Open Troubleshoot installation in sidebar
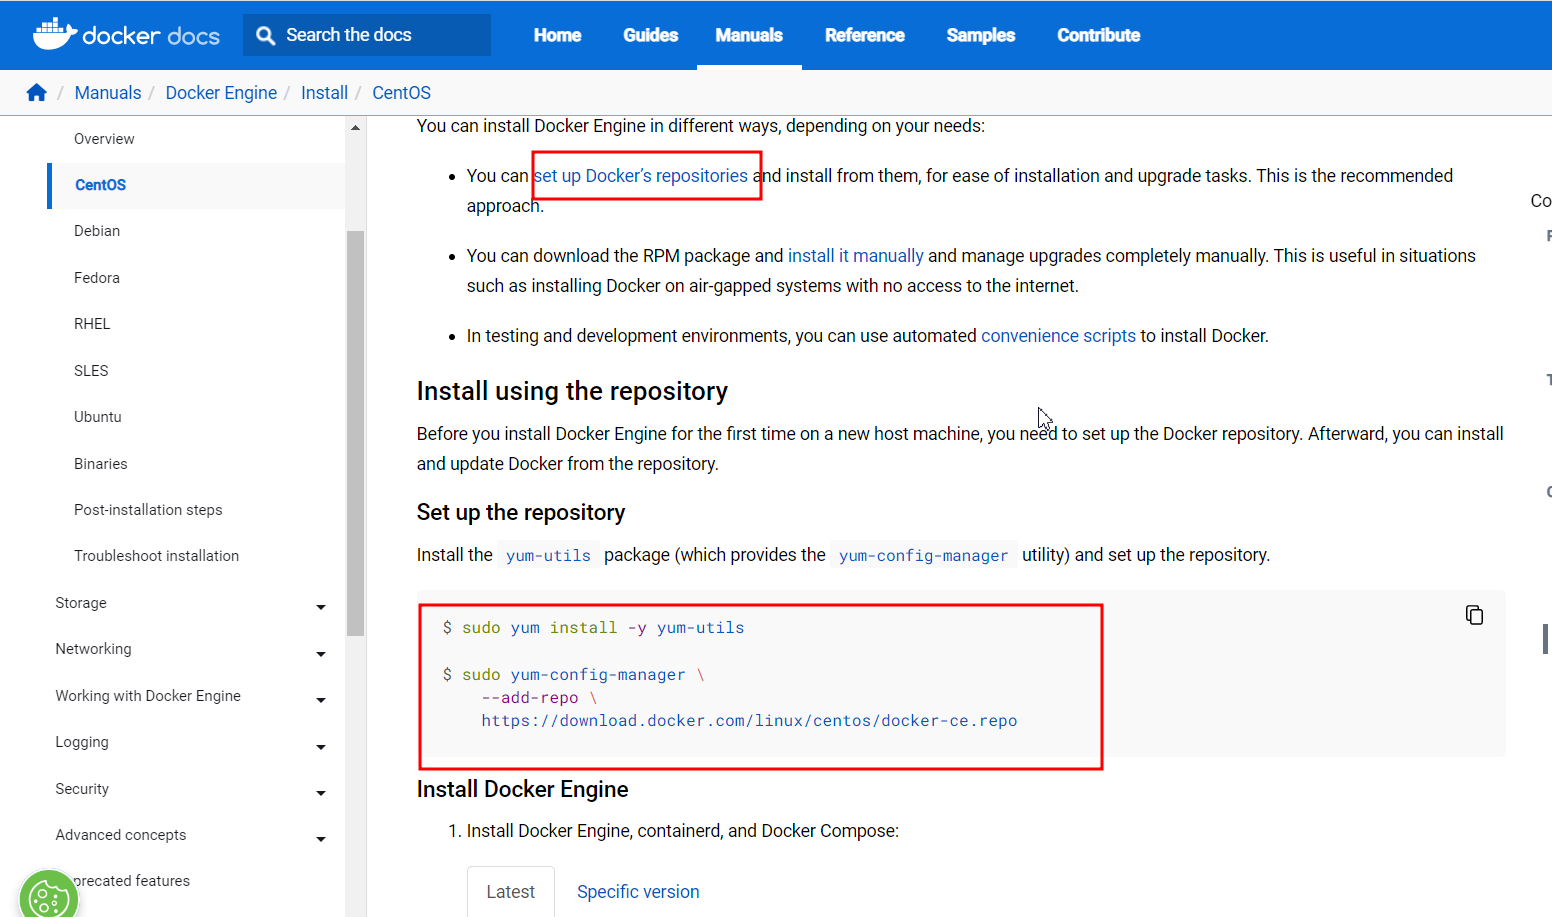The width and height of the screenshot is (1552, 917). 156,556
